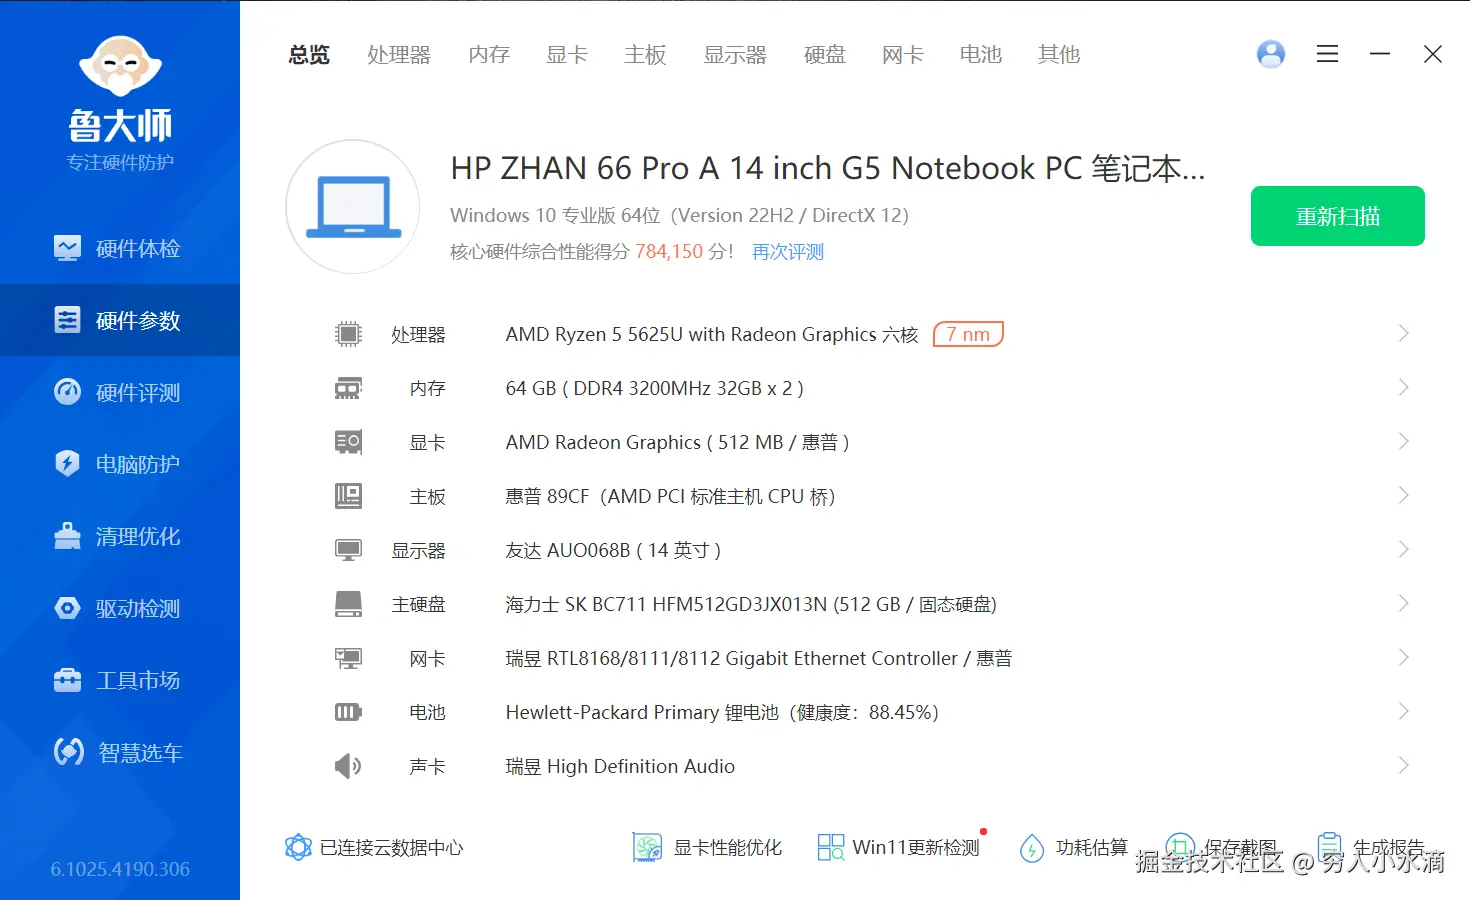
Task: Switch to the 显卡 tab
Action: coord(567,55)
